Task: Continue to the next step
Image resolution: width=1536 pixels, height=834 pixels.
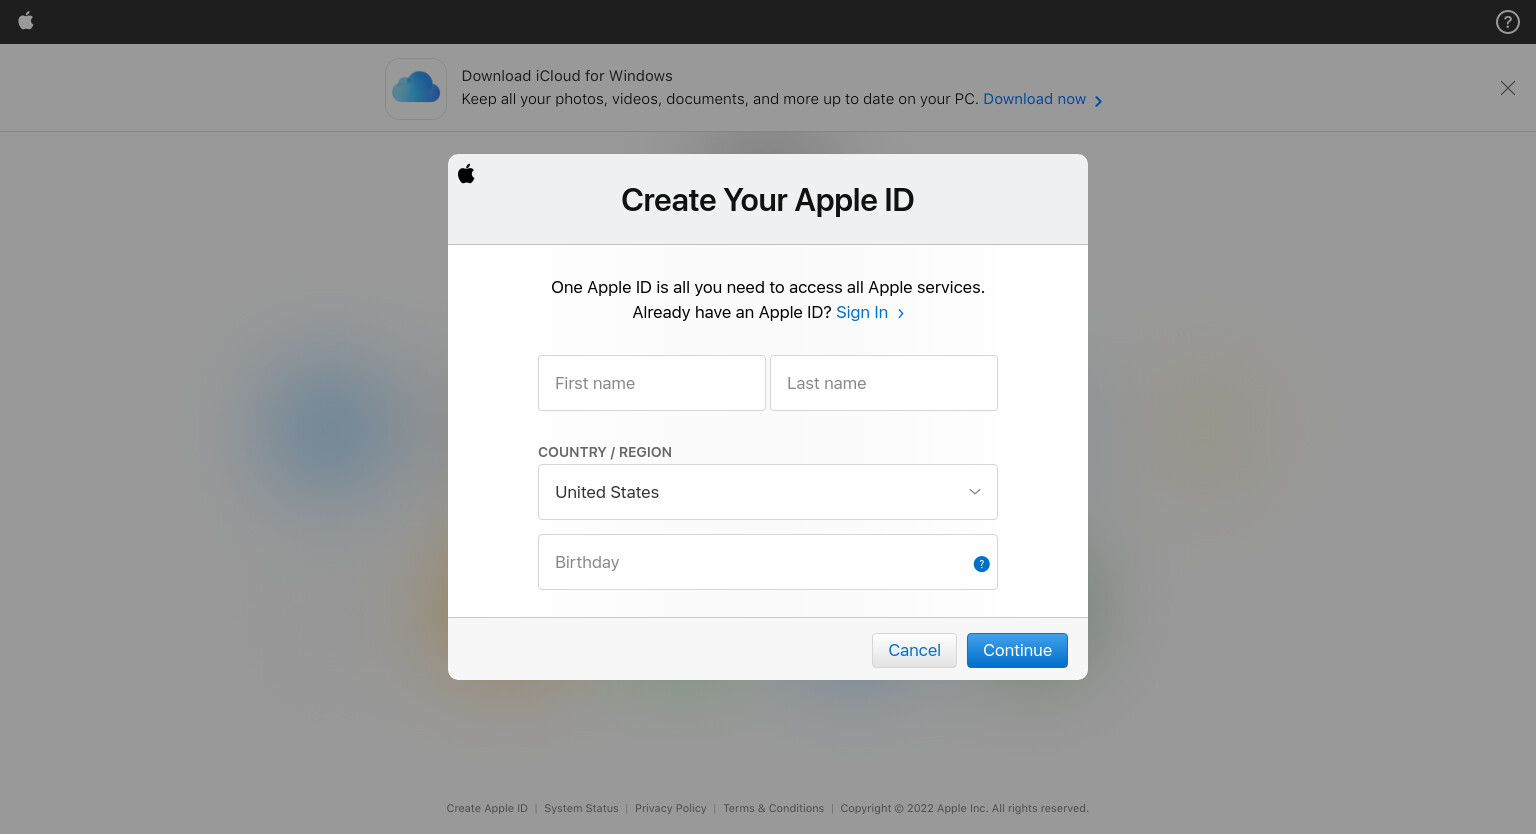Action: 1017,650
